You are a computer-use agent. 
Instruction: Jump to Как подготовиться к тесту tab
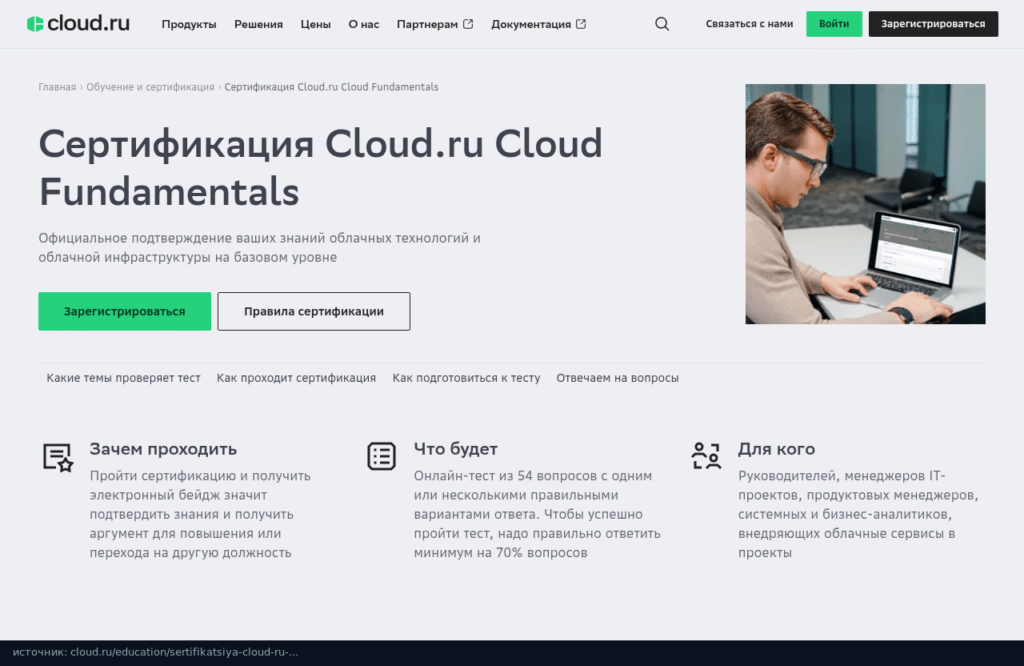[x=466, y=378]
